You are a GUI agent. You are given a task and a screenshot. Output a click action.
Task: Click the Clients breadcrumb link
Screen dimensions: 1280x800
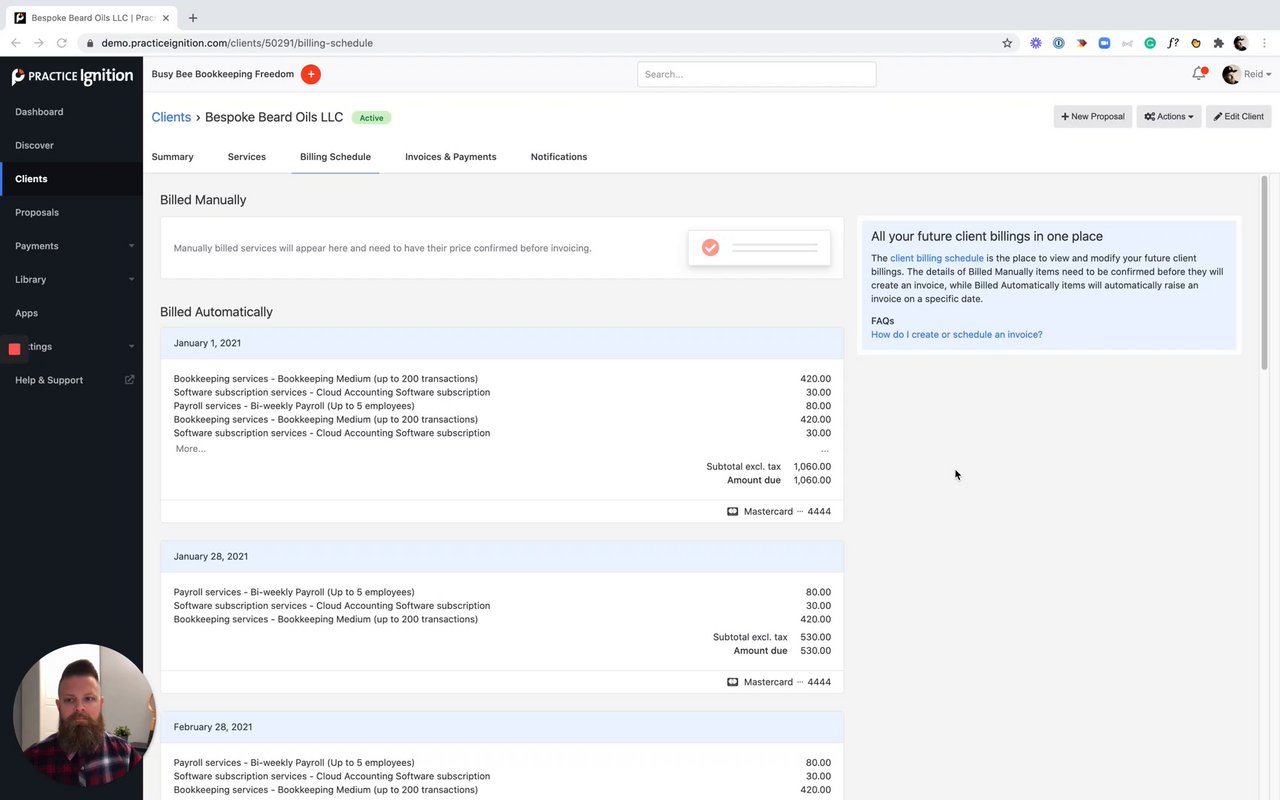(x=171, y=117)
